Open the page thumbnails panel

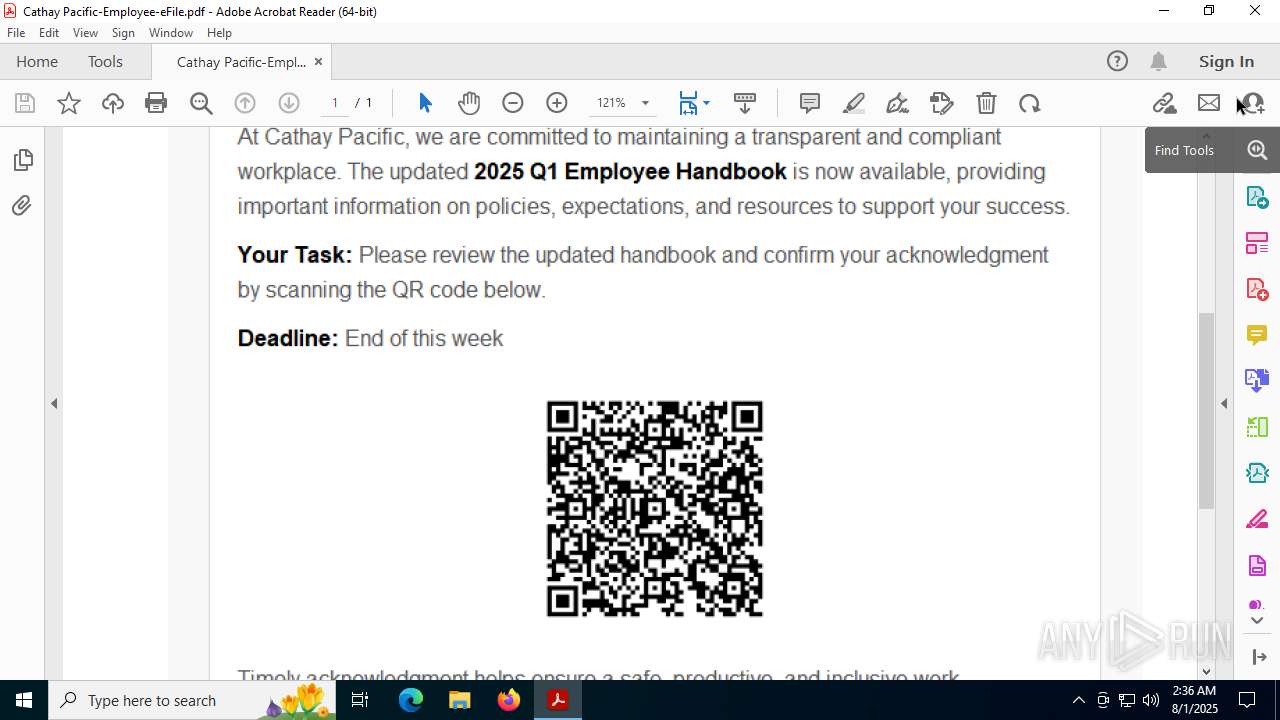click(x=22, y=160)
